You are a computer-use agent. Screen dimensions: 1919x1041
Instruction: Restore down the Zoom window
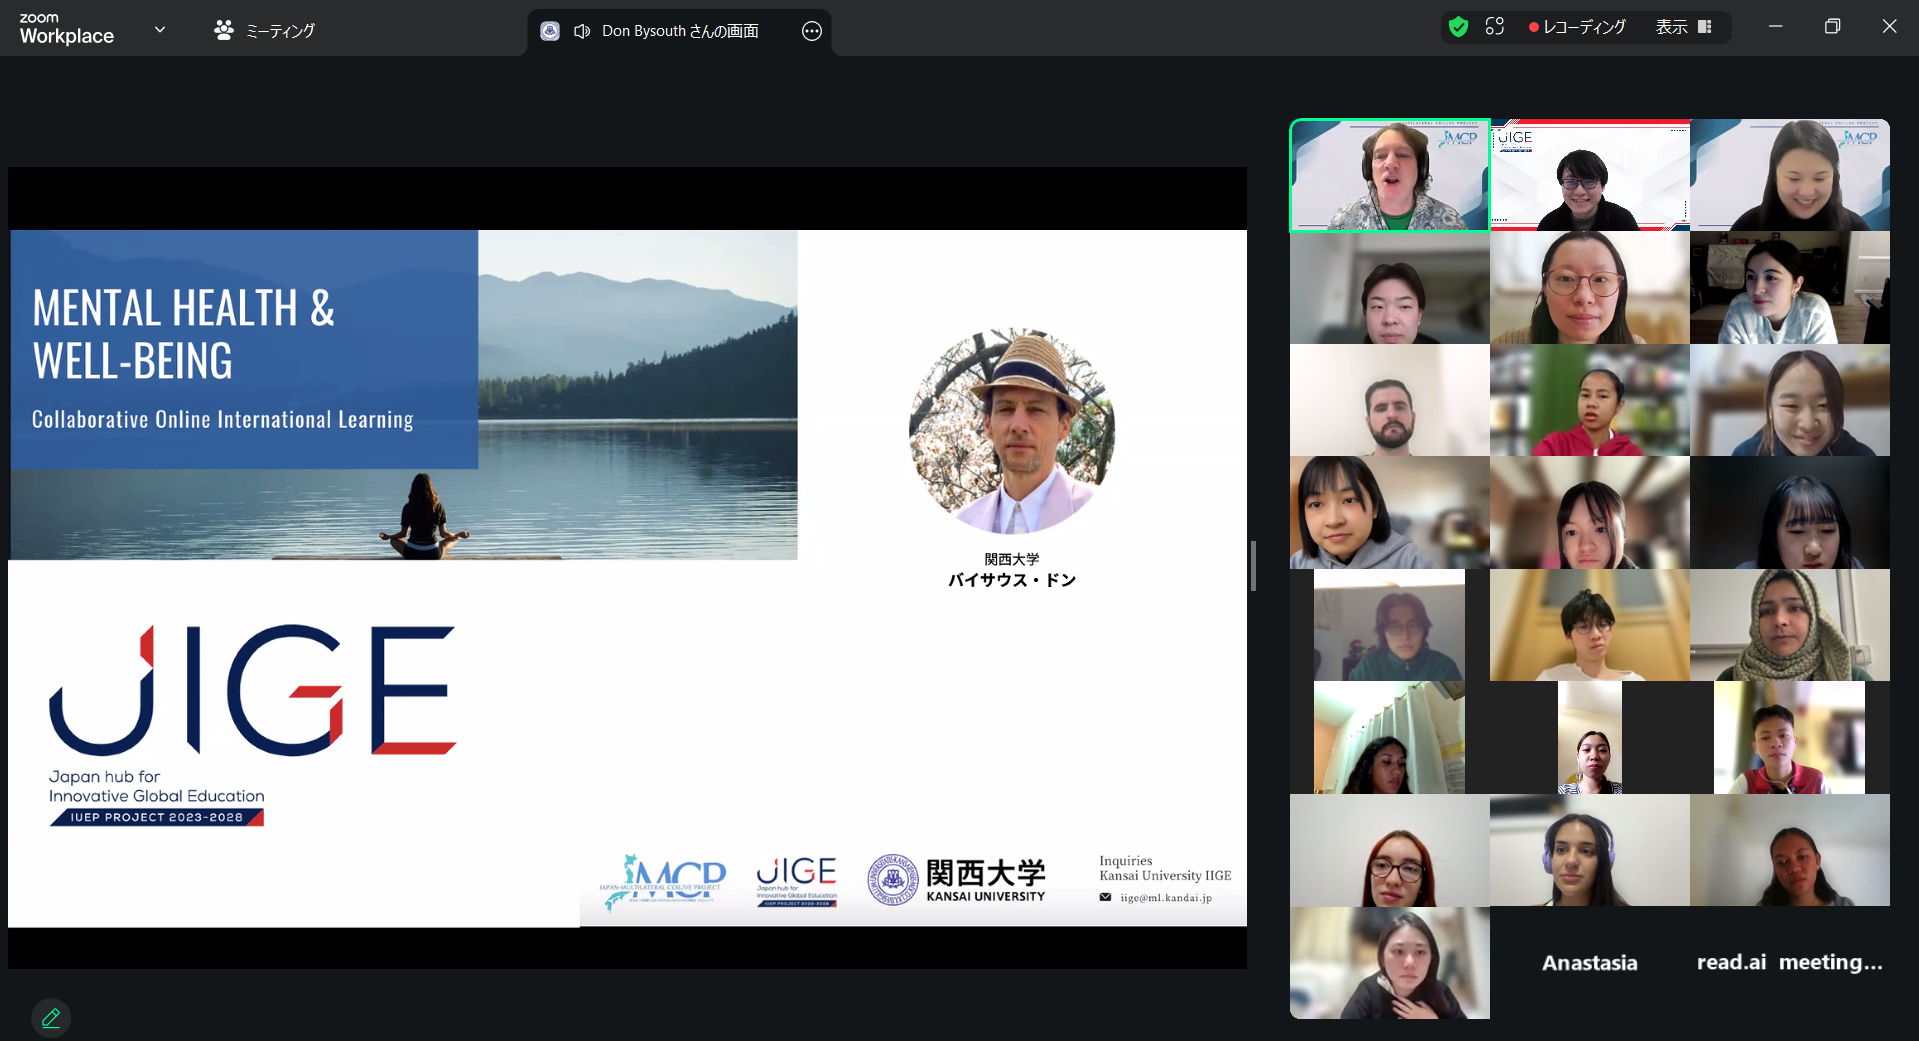click(1832, 27)
